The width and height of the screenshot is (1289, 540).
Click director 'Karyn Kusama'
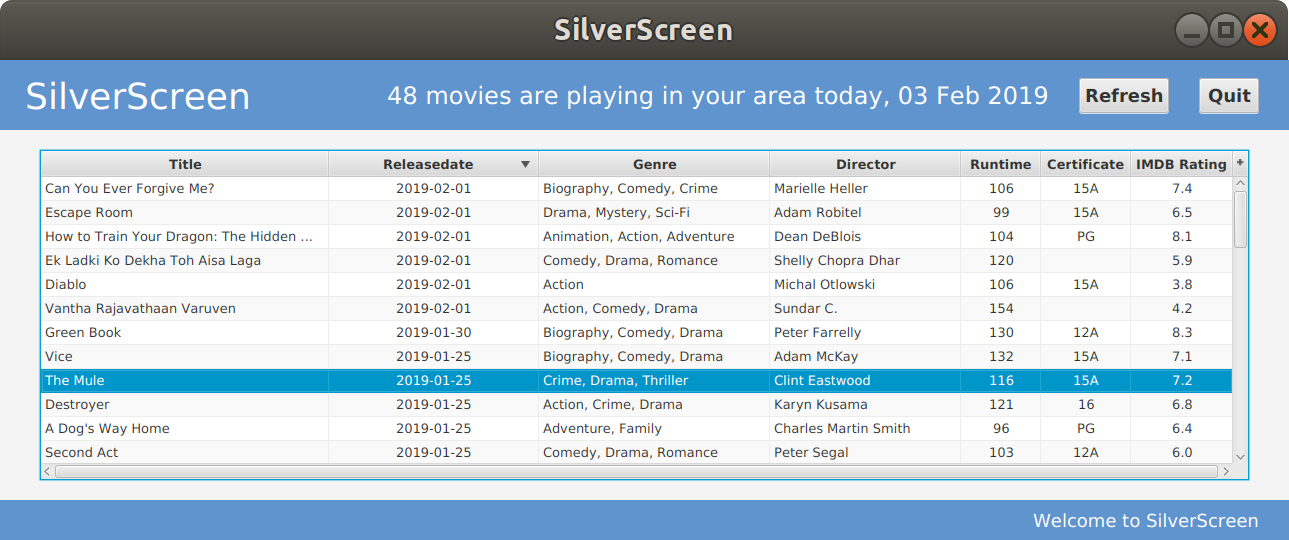pyautogui.click(x=821, y=404)
